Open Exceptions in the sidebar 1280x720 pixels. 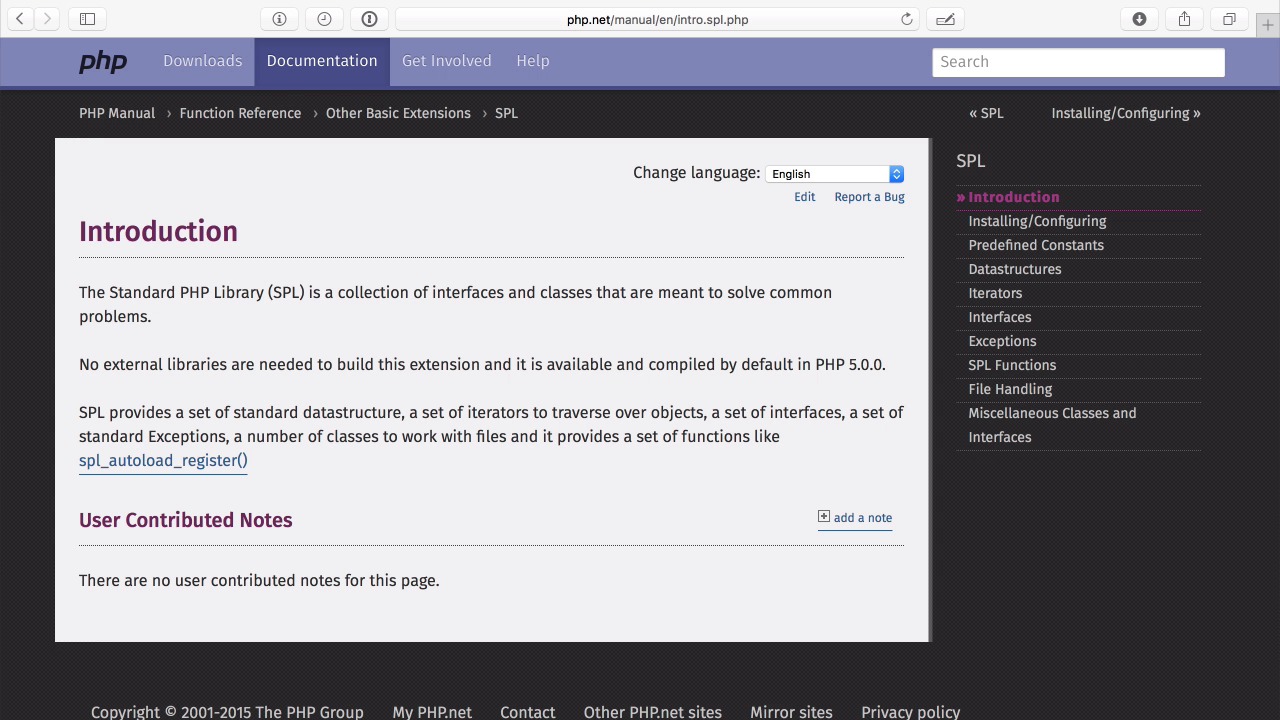point(1002,341)
